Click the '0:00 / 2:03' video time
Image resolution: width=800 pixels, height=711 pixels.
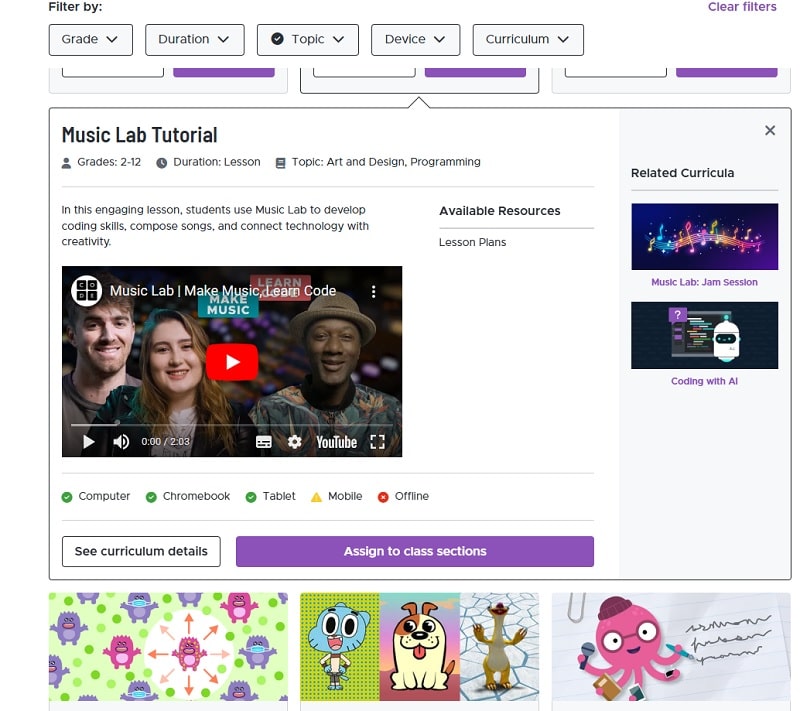click(165, 442)
